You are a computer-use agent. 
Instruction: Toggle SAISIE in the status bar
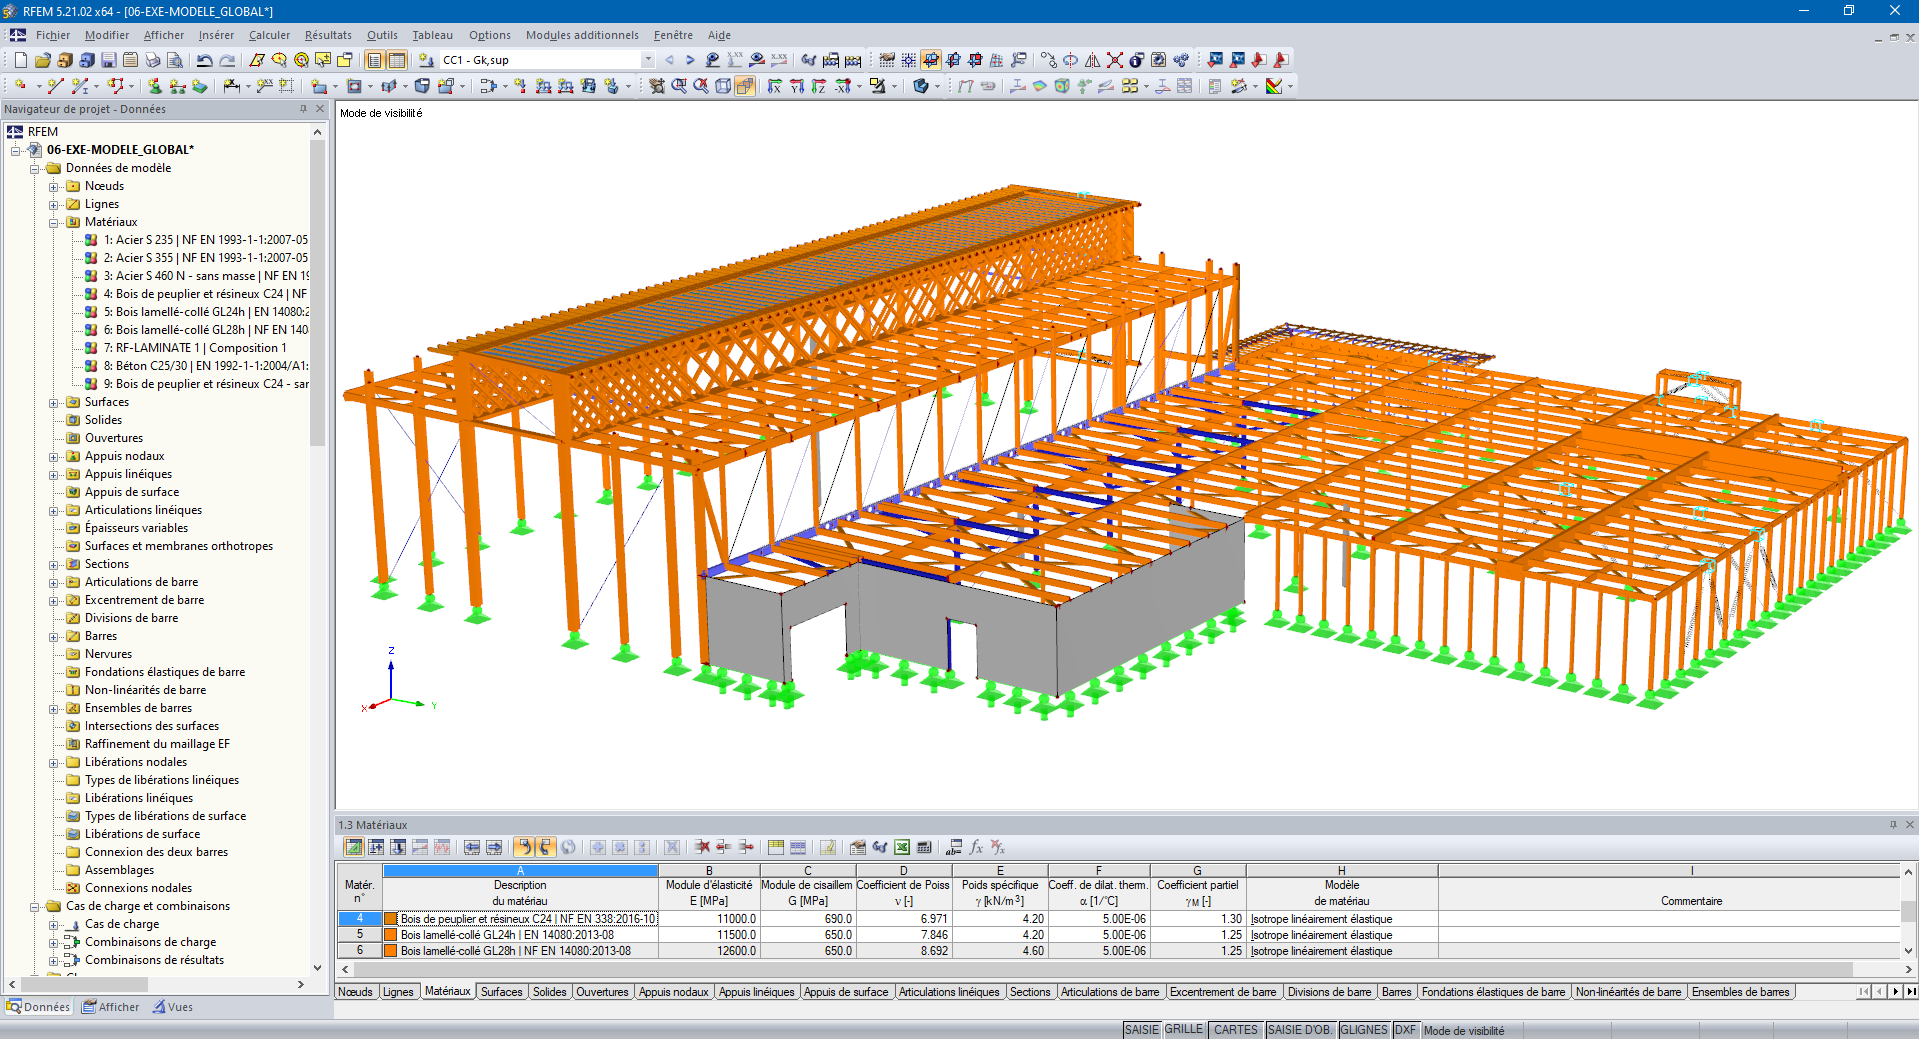coord(1142,1030)
